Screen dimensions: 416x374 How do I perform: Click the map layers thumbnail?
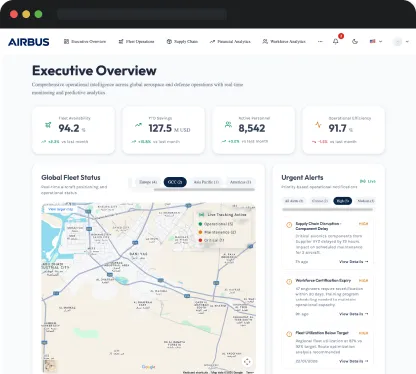(x=50, y=366)
